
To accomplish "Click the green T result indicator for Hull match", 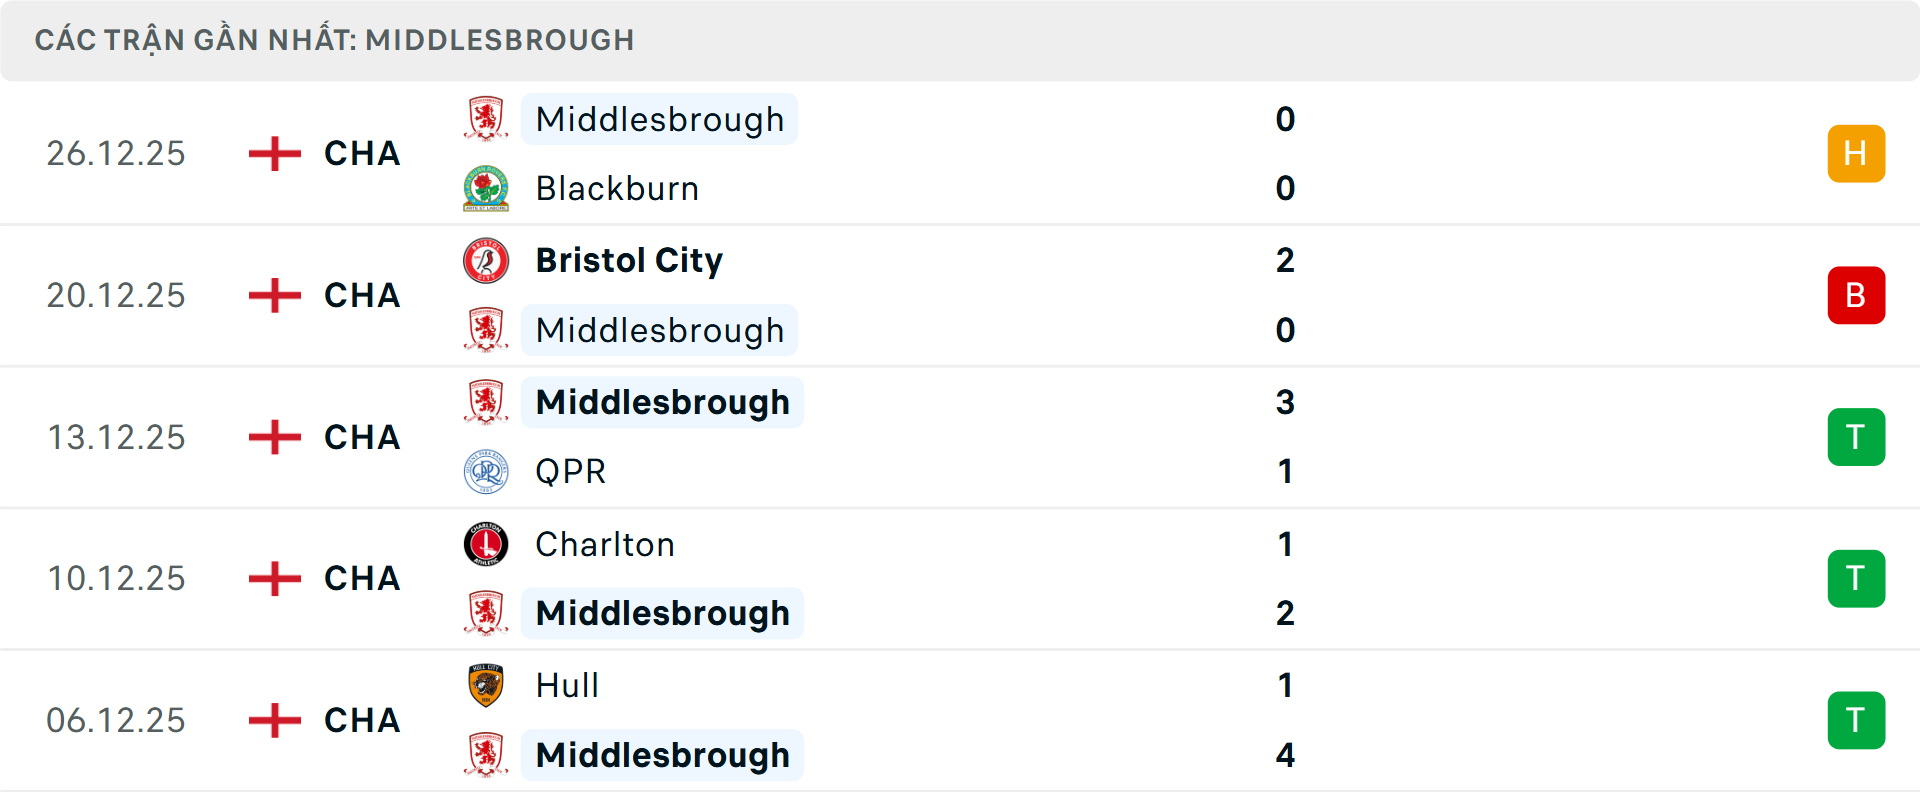I will (1856, 720).
